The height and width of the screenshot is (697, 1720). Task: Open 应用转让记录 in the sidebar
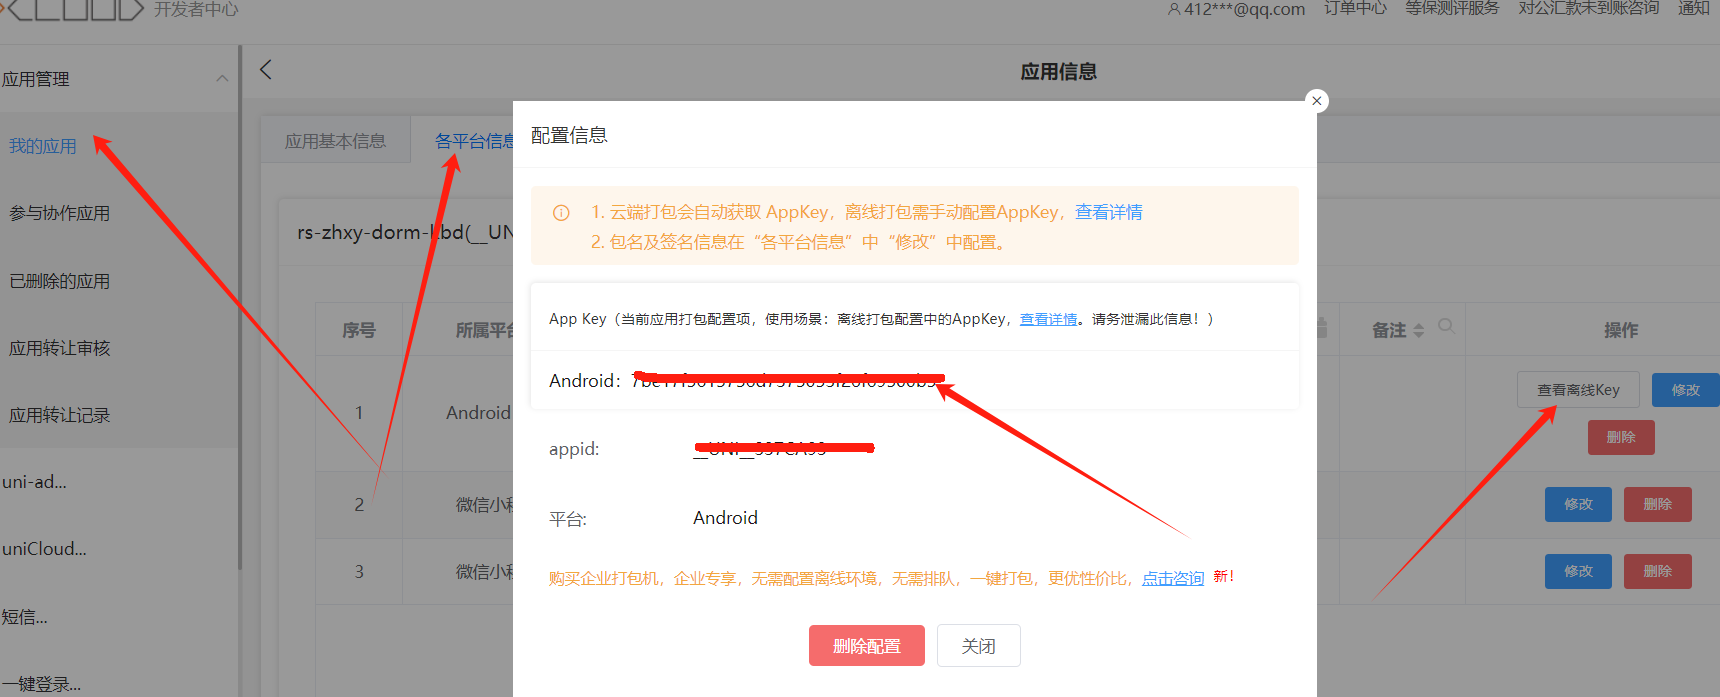(x=60, y=415)
